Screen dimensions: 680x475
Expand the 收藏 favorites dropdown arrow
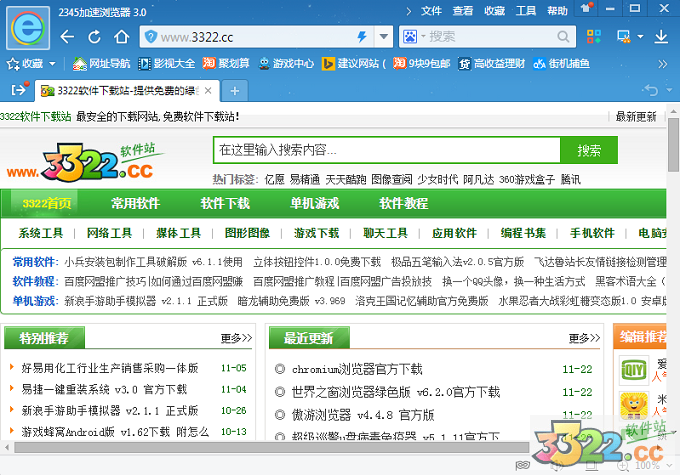point(52,64)
